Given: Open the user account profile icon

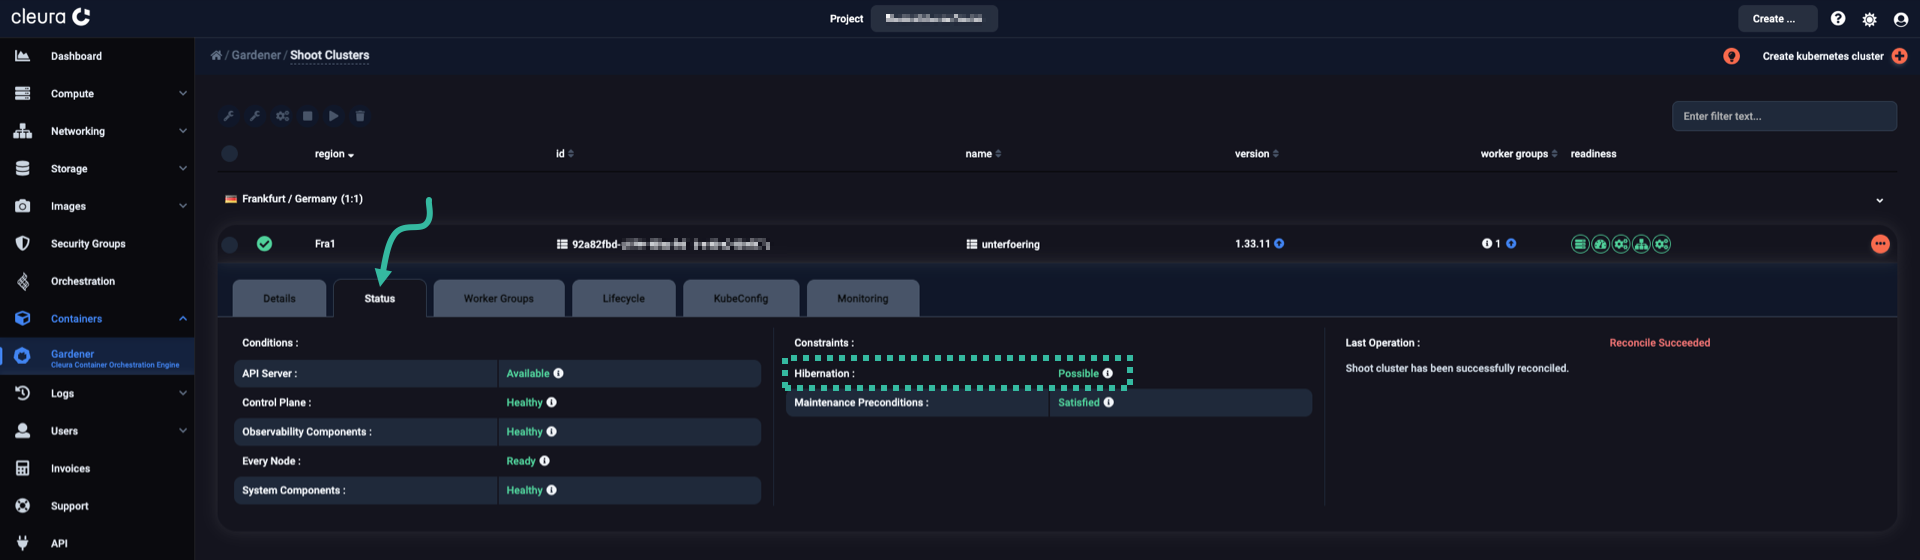Looking at the screenshot, I should pyautogui.click(x=1901, y=19).
